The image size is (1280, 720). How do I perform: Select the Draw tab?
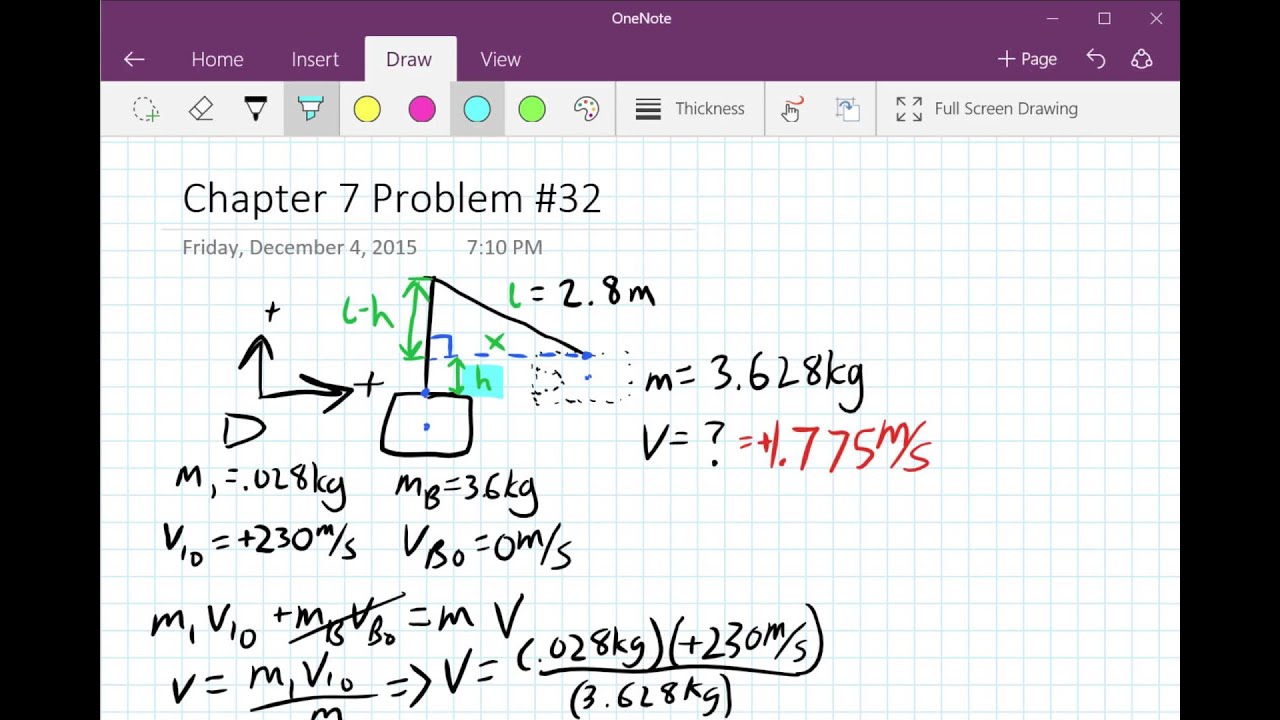click(x=409, y=59)
